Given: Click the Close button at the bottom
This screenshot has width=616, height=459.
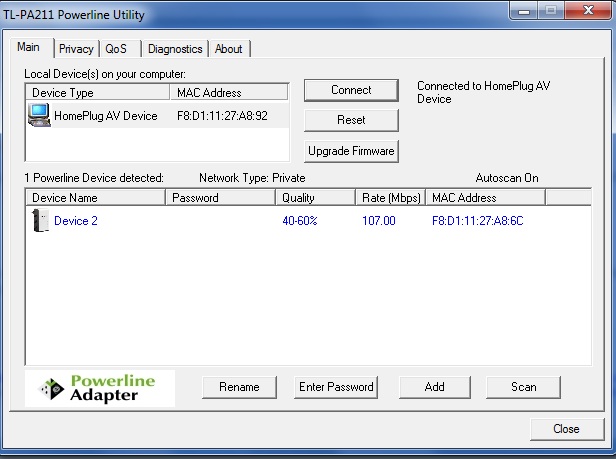Looking at the screenshot, I should [566, 429].
